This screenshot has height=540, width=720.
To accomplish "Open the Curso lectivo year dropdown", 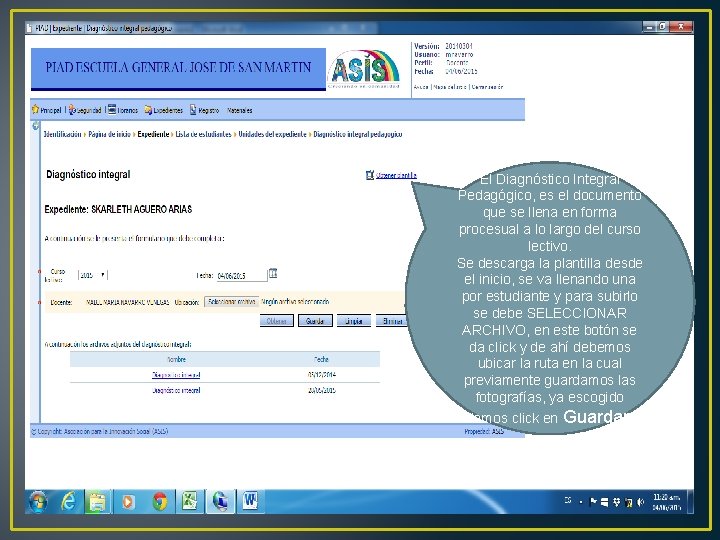I will click(x=93, y=275).
